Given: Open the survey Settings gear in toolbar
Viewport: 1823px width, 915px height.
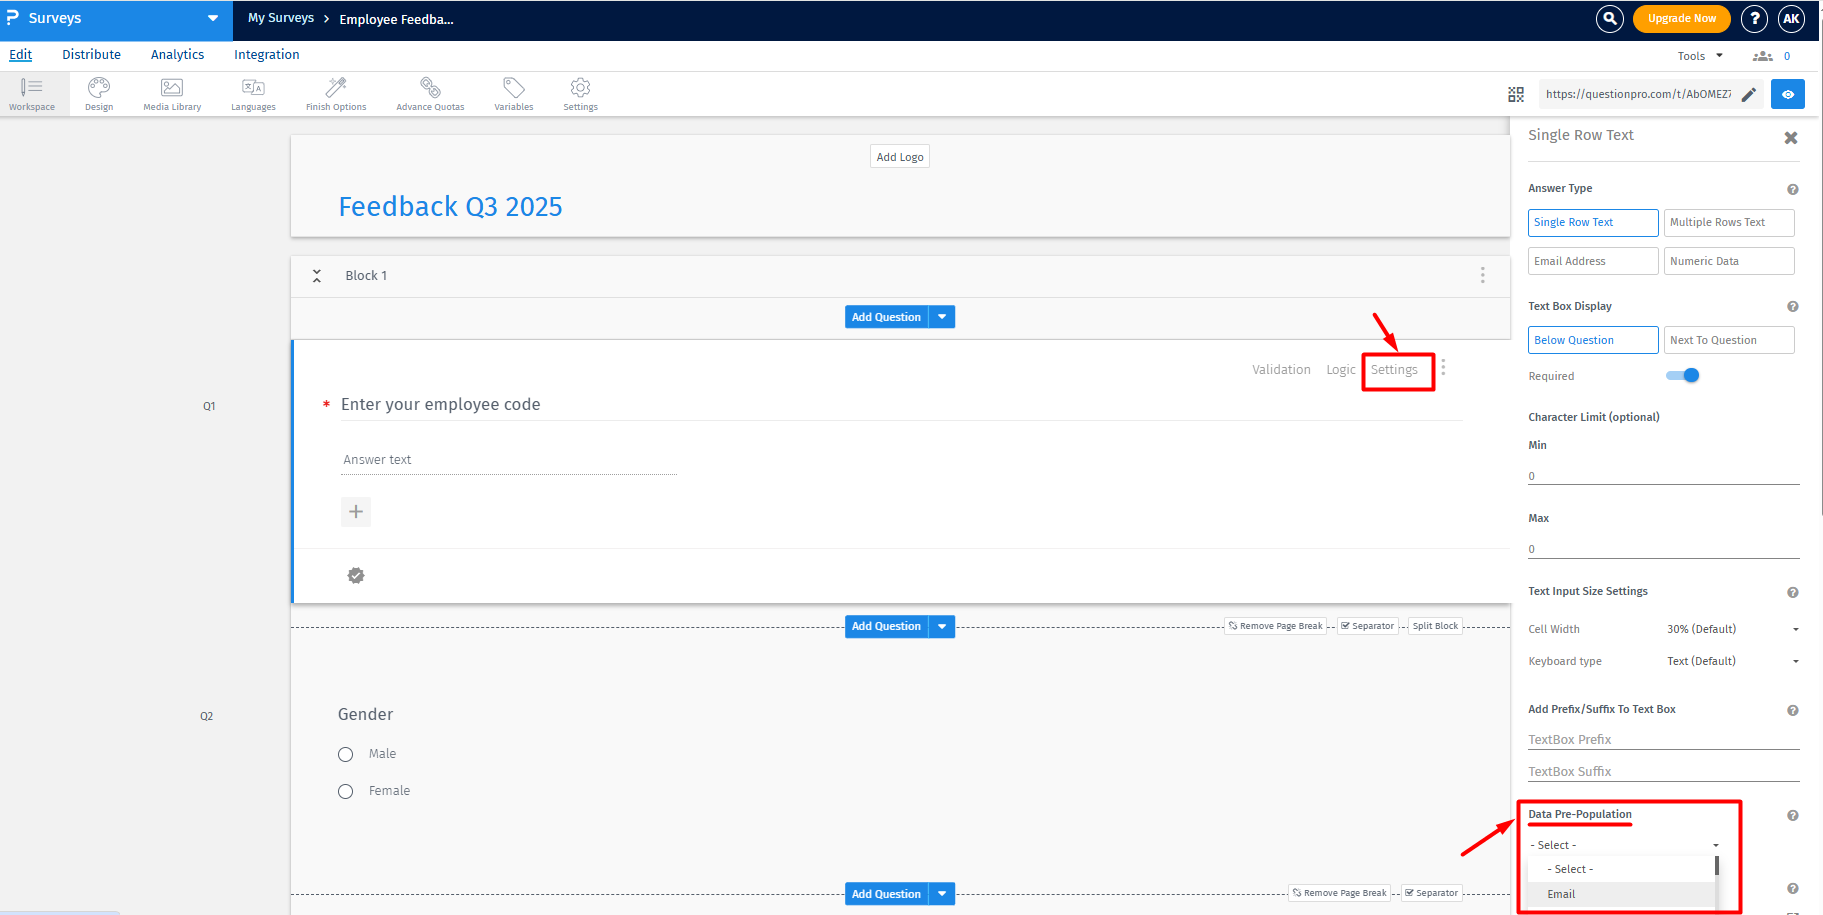Looking at the screenshot, I should pos(580,94).
